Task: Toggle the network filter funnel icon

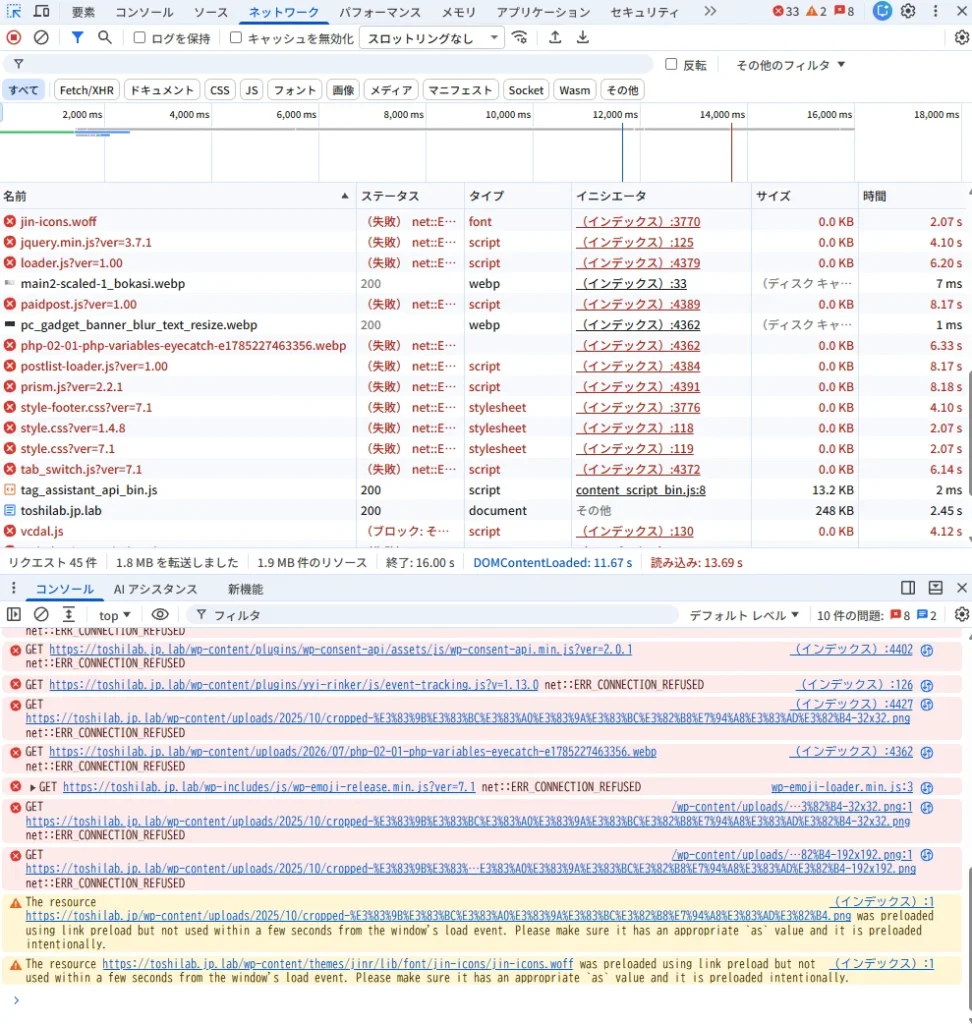Action: 77,38
